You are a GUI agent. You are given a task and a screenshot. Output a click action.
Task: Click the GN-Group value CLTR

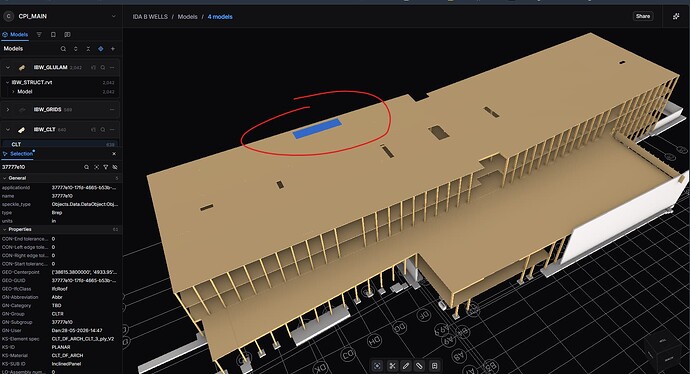58,314
